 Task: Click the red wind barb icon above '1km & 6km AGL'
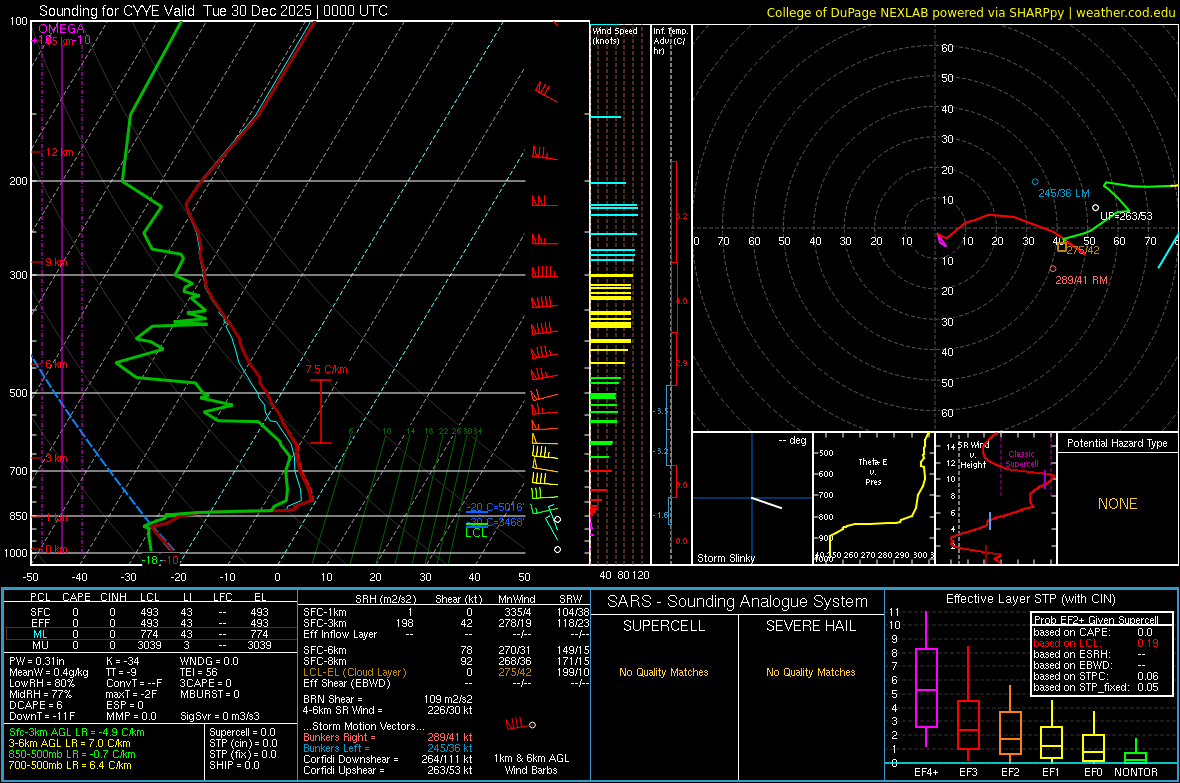click(520, 724)
